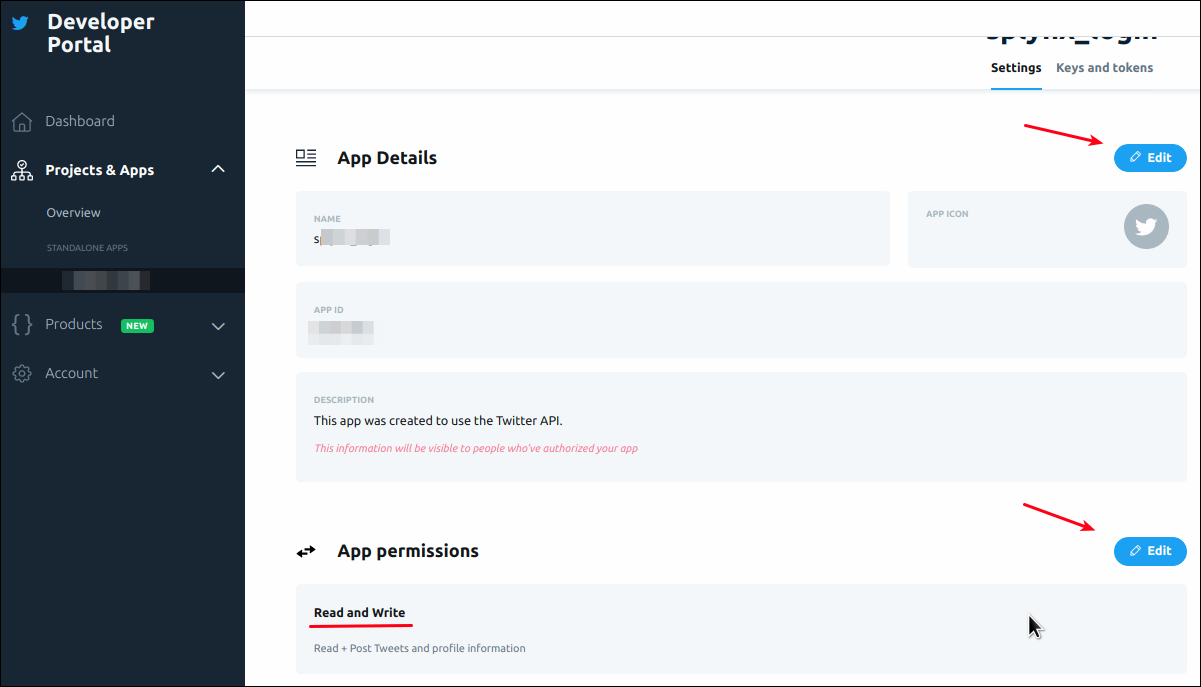Expand the Account menu chevron
The width and height of the screenshot is (1201, 687).
[x=219, y=375]
